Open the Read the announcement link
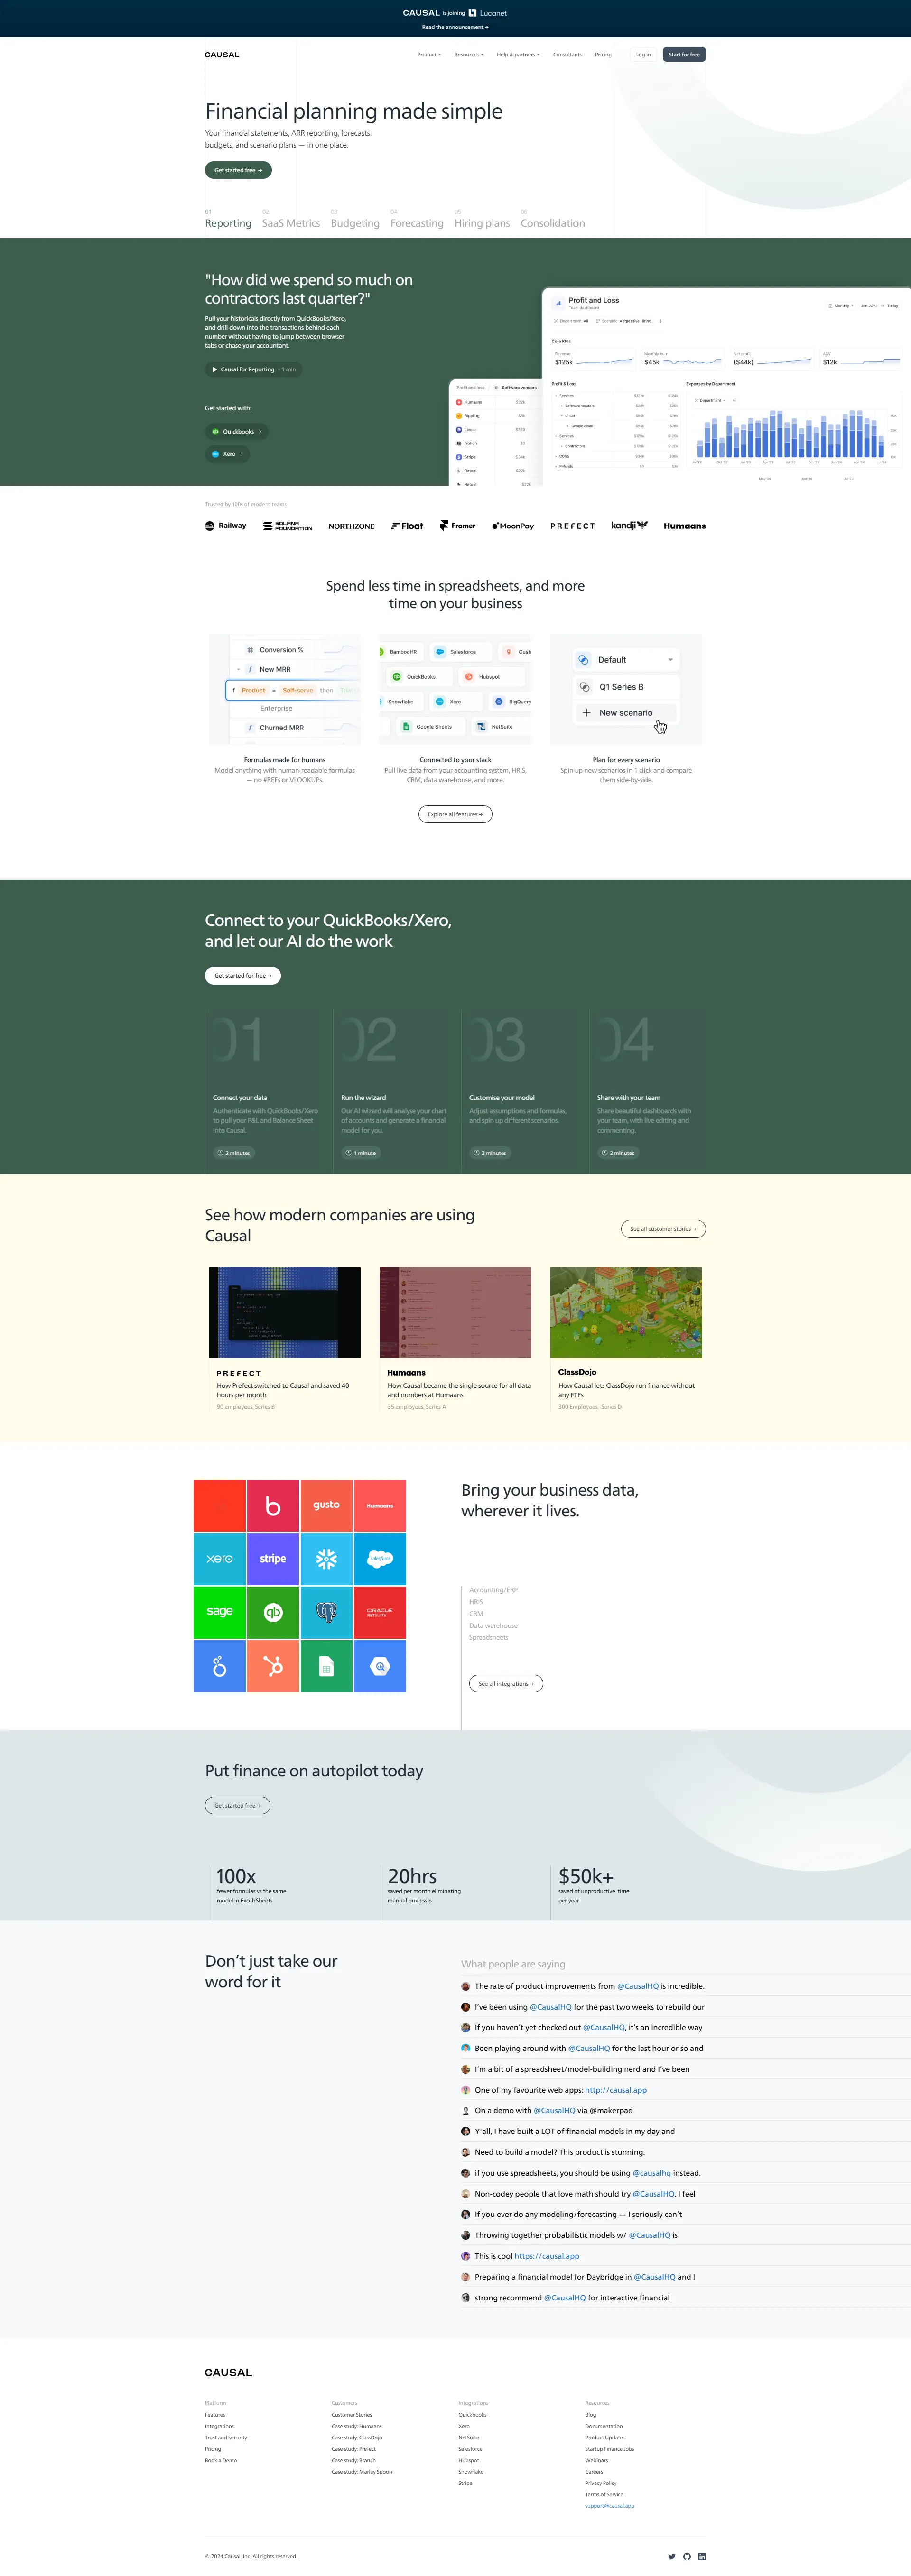Screen dimensions: 911x2576 click(x=455, y=27)
